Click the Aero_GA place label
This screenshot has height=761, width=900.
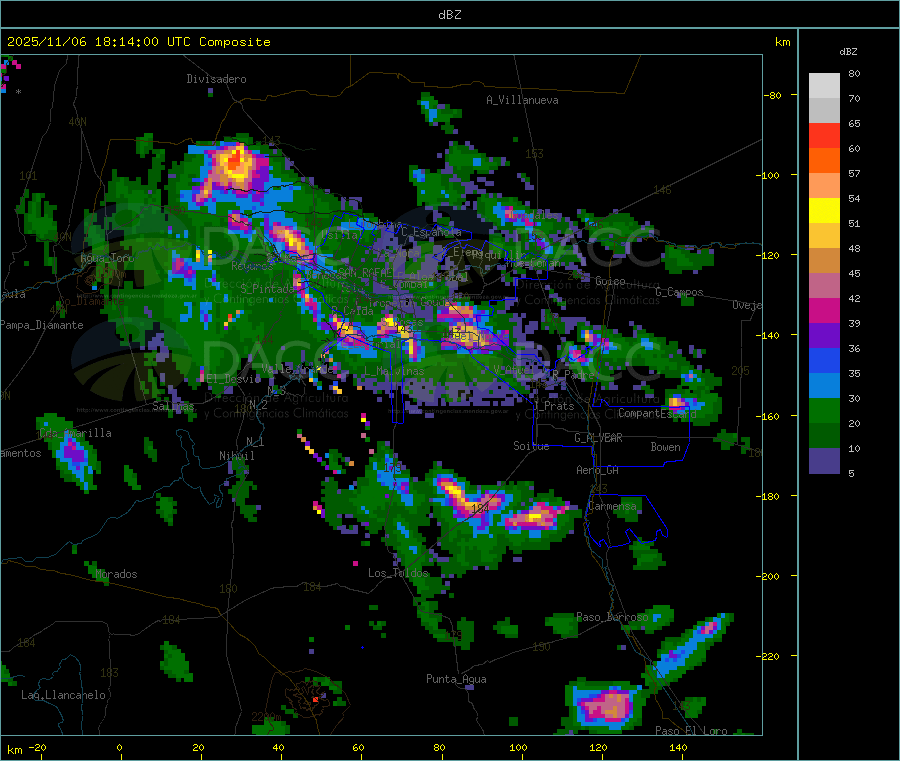[x=598, y=470]
